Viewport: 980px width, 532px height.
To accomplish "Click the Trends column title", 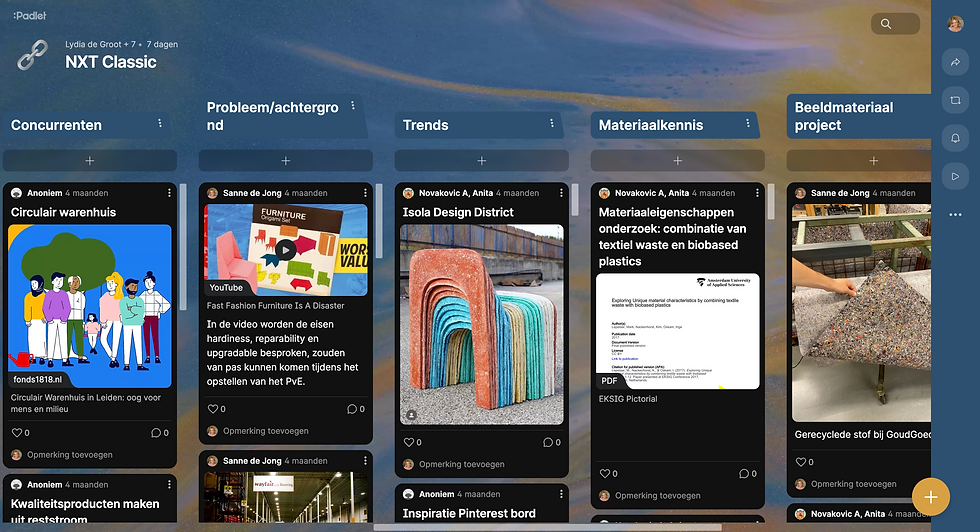I will (426, 125).
